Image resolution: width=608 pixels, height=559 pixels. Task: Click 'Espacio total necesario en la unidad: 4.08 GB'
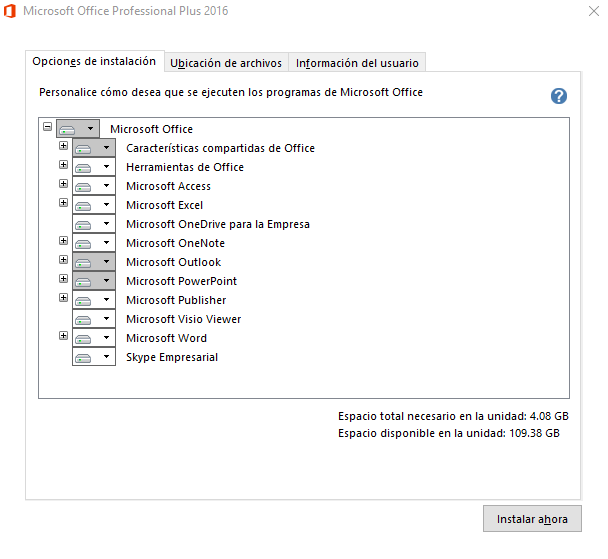click(x=453, y=416)
